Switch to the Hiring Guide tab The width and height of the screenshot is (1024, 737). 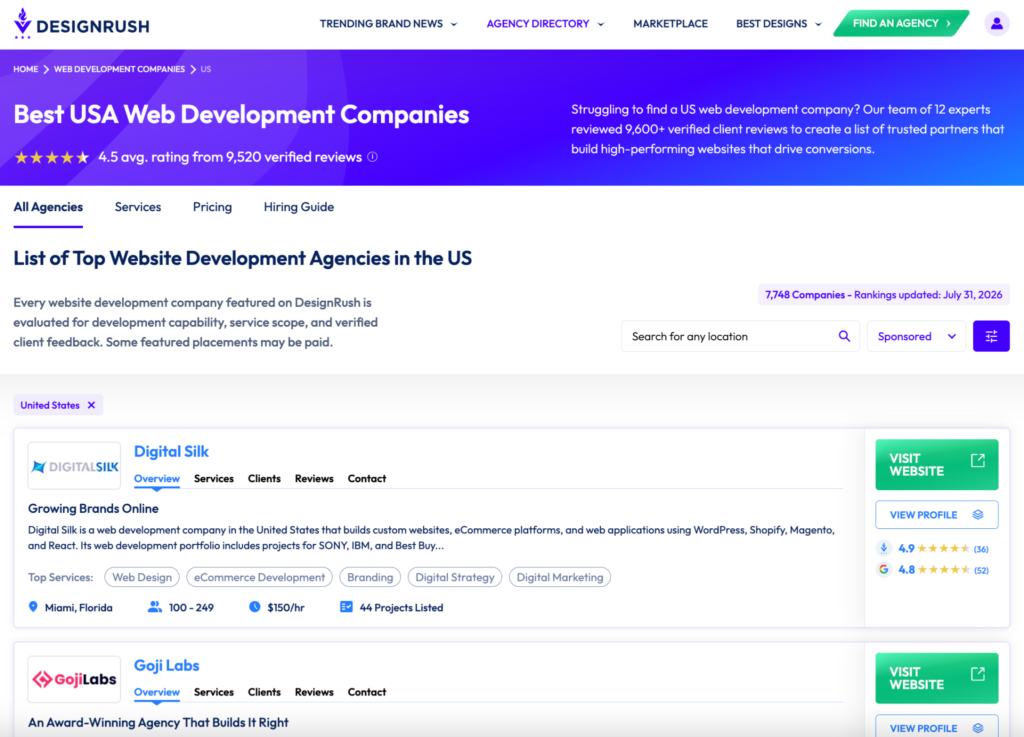click(298, 207)
